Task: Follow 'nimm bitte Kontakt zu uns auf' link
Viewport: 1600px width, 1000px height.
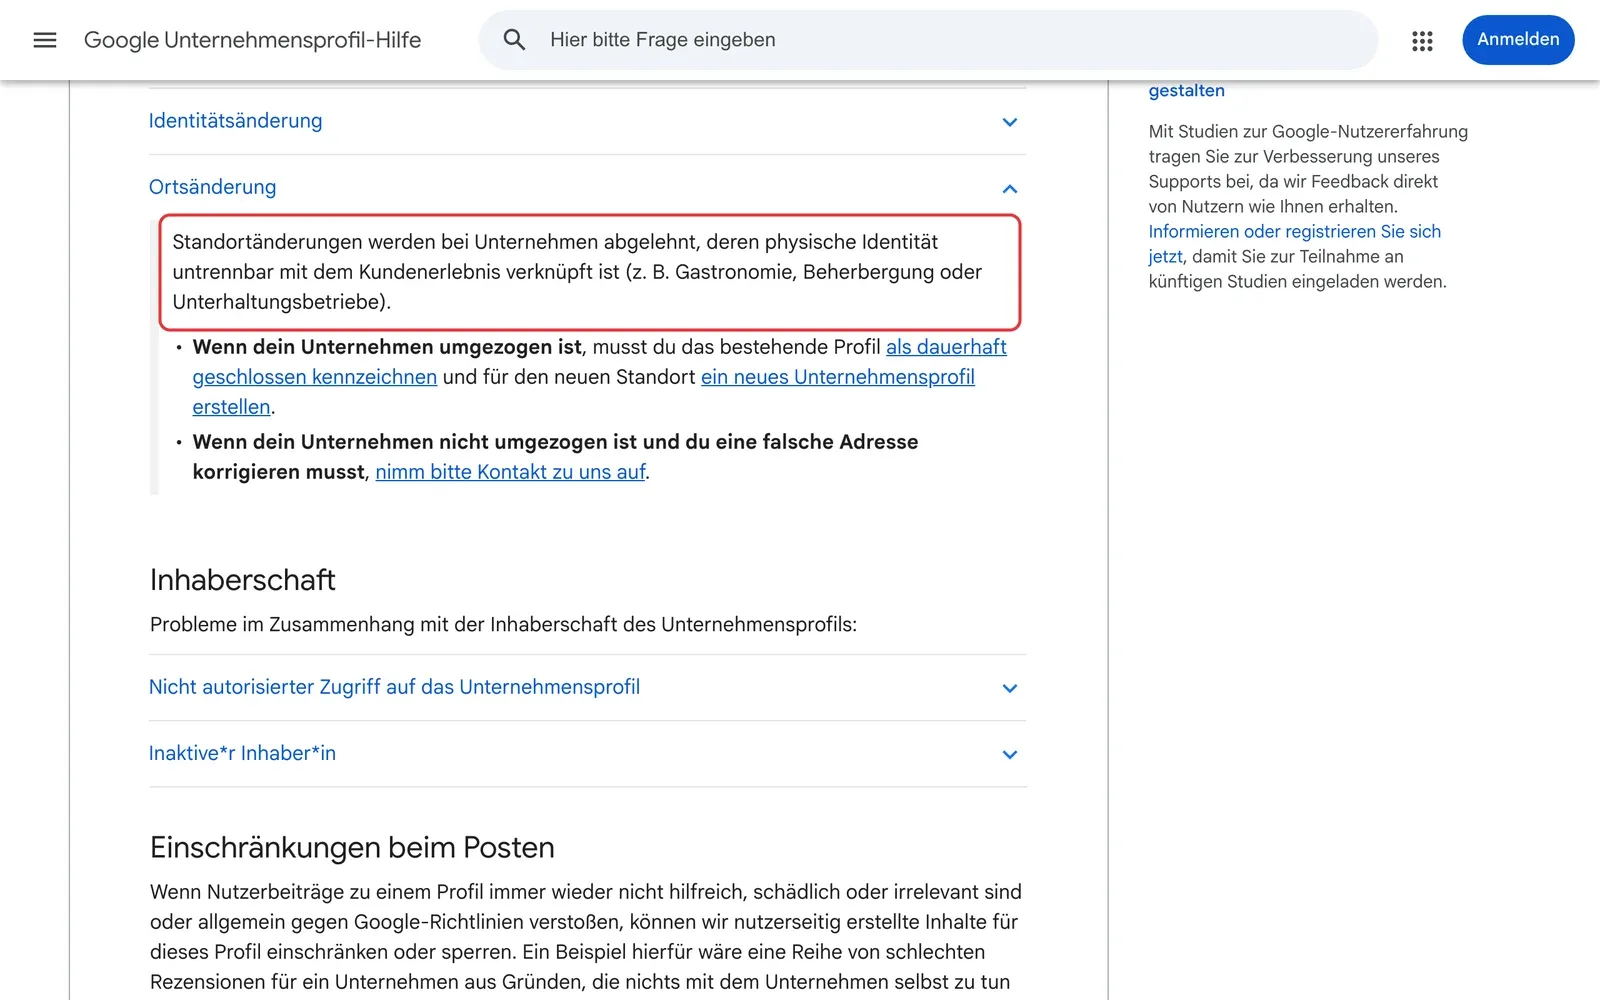Action: click(510, 472)
